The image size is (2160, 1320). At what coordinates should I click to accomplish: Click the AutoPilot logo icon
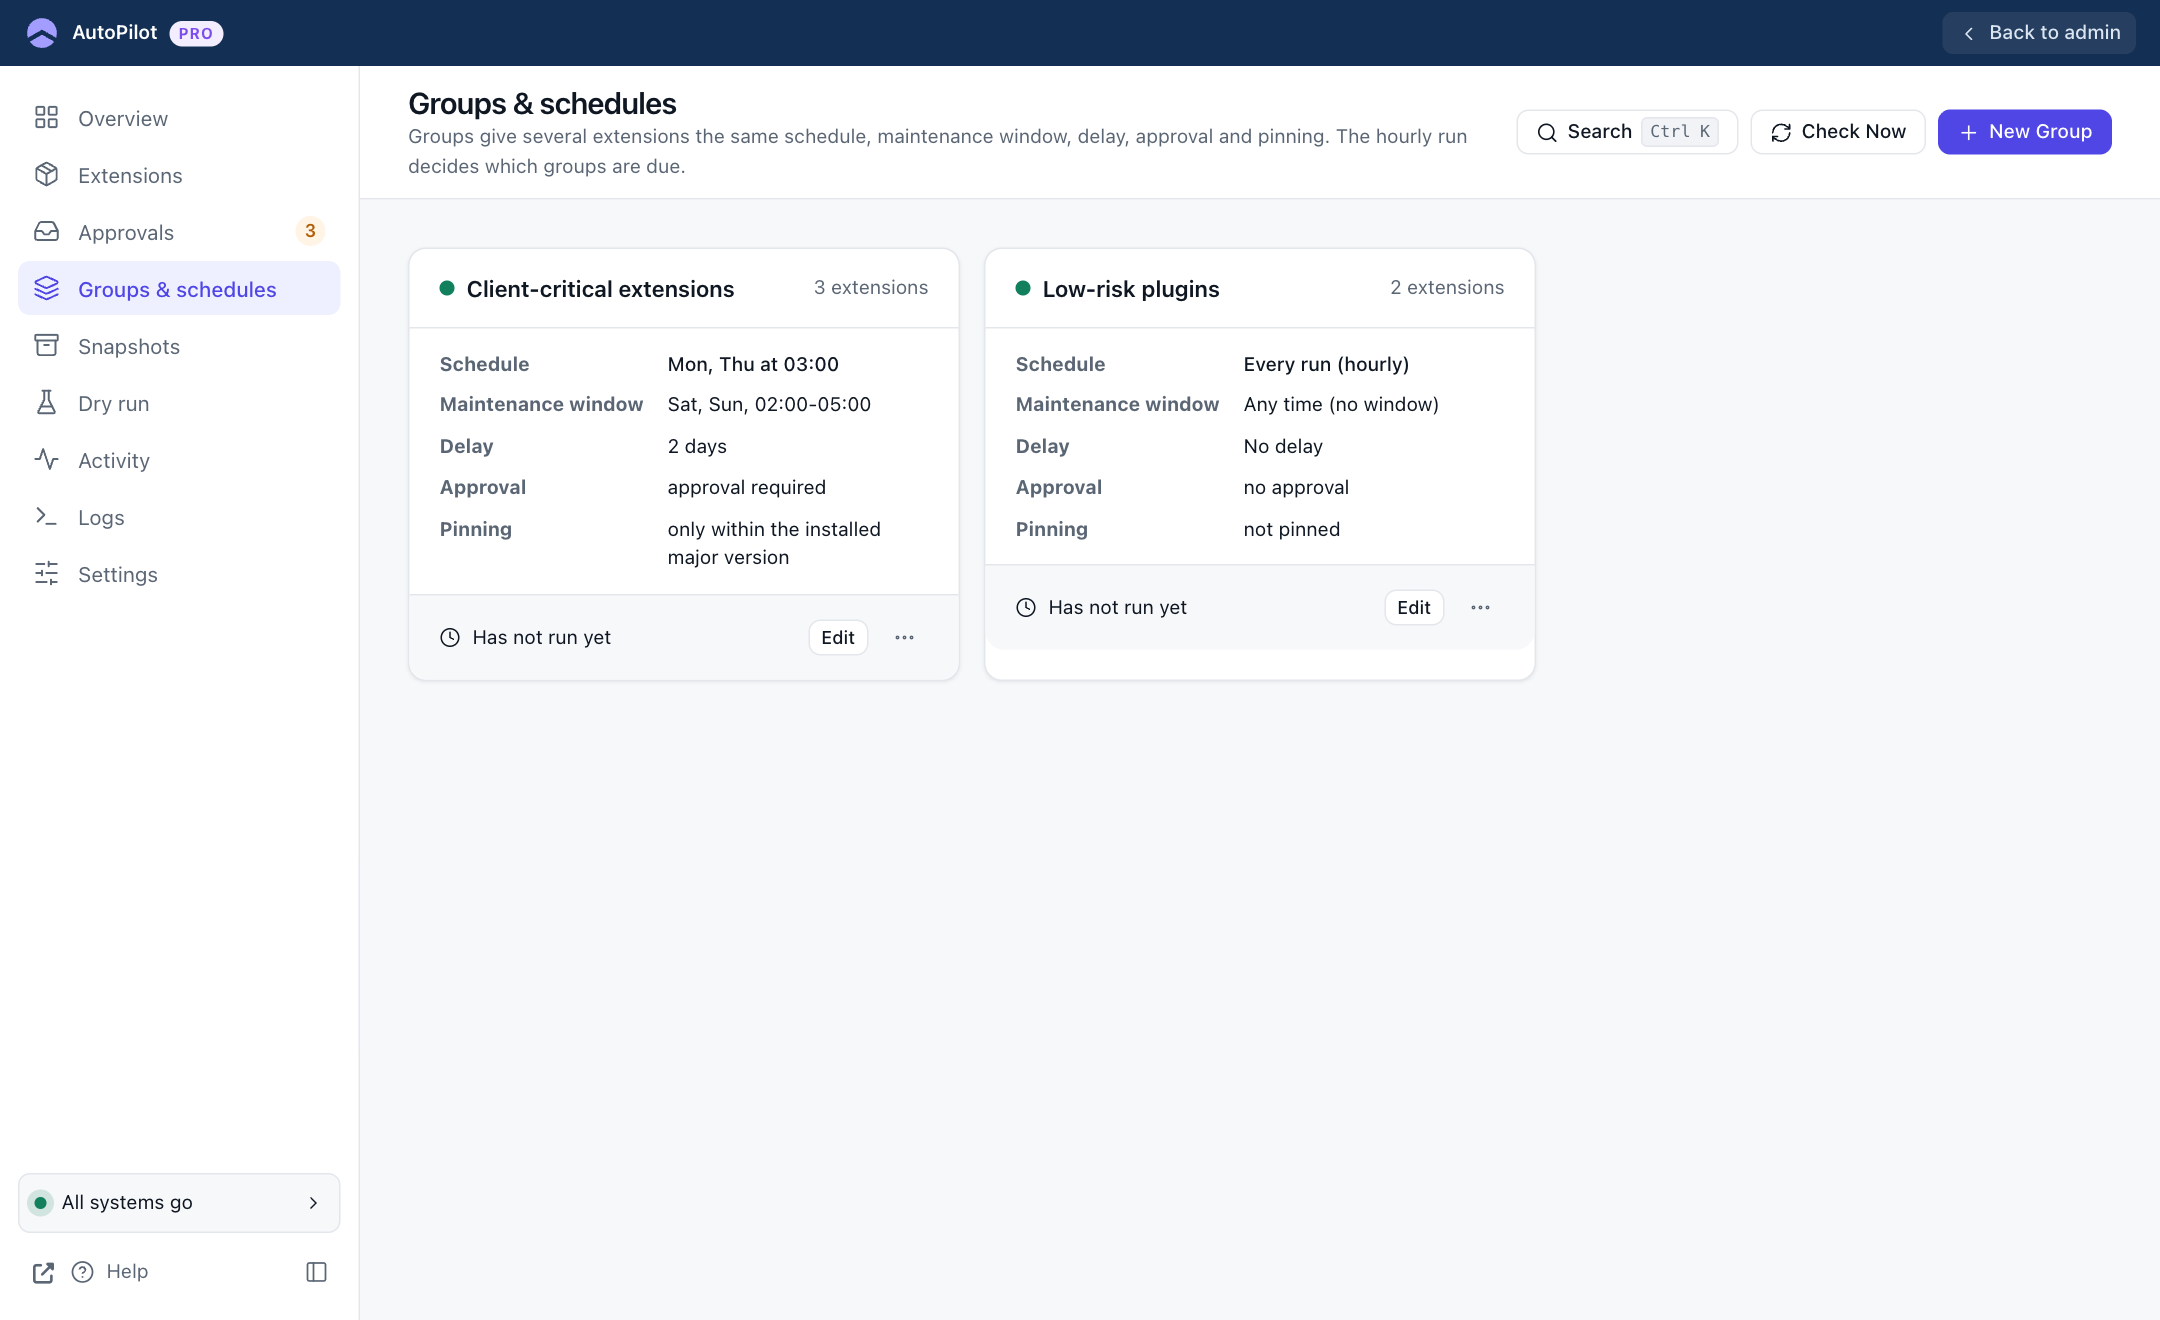(x=42, y=33)
